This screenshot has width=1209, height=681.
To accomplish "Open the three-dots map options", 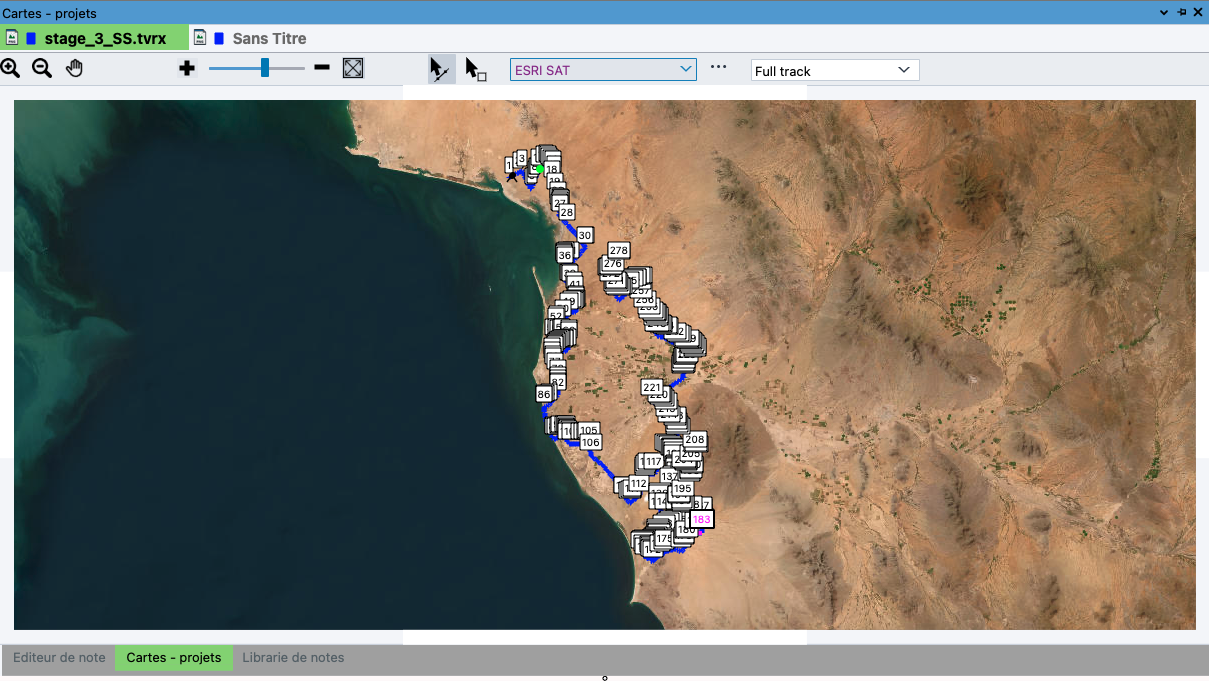I will pyautogui.click(x=718, y=68).
